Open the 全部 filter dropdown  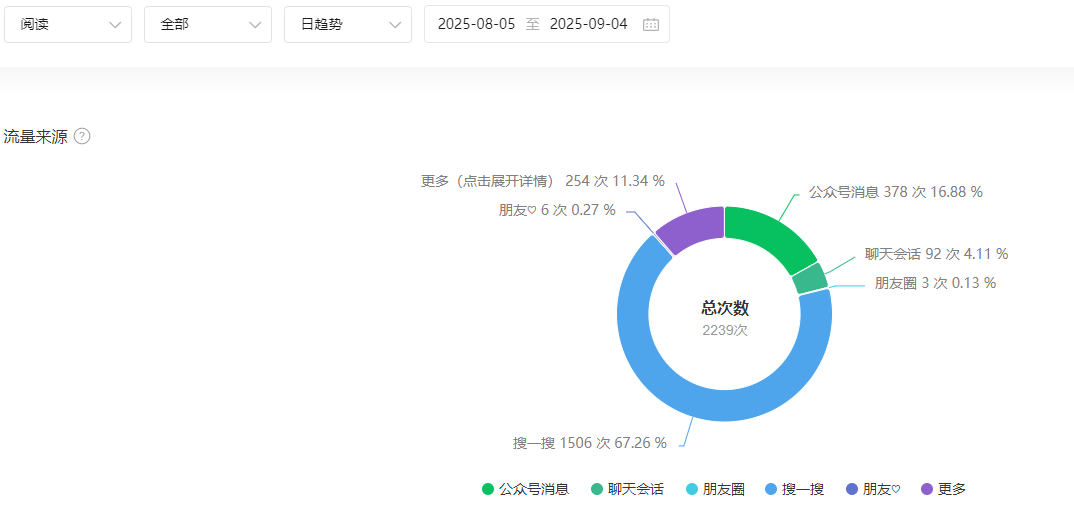pos(208,25)
